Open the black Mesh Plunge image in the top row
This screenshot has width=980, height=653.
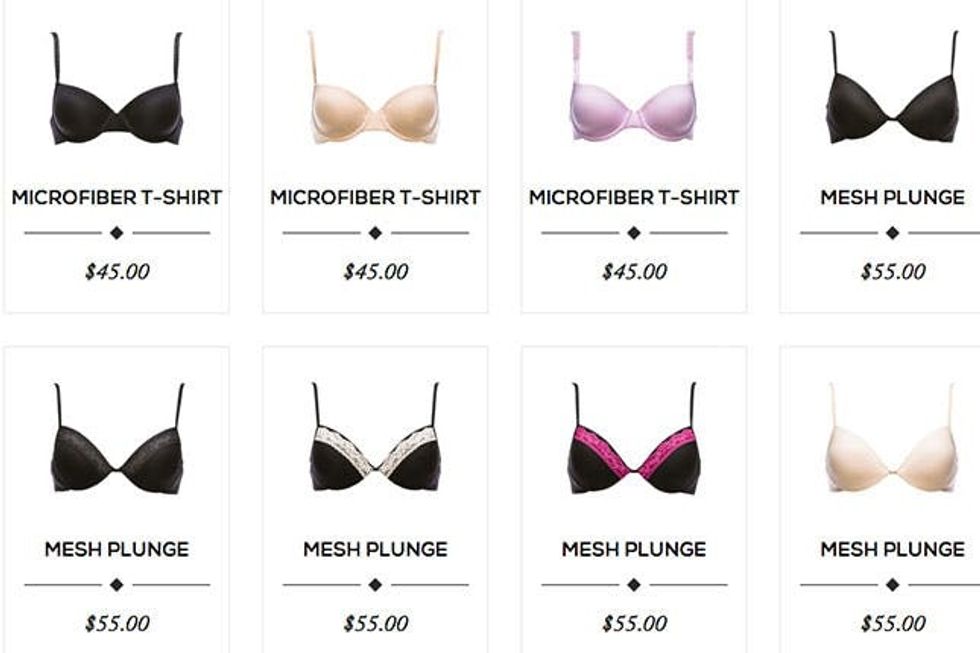pyautogui.click(x=892, y=87)
